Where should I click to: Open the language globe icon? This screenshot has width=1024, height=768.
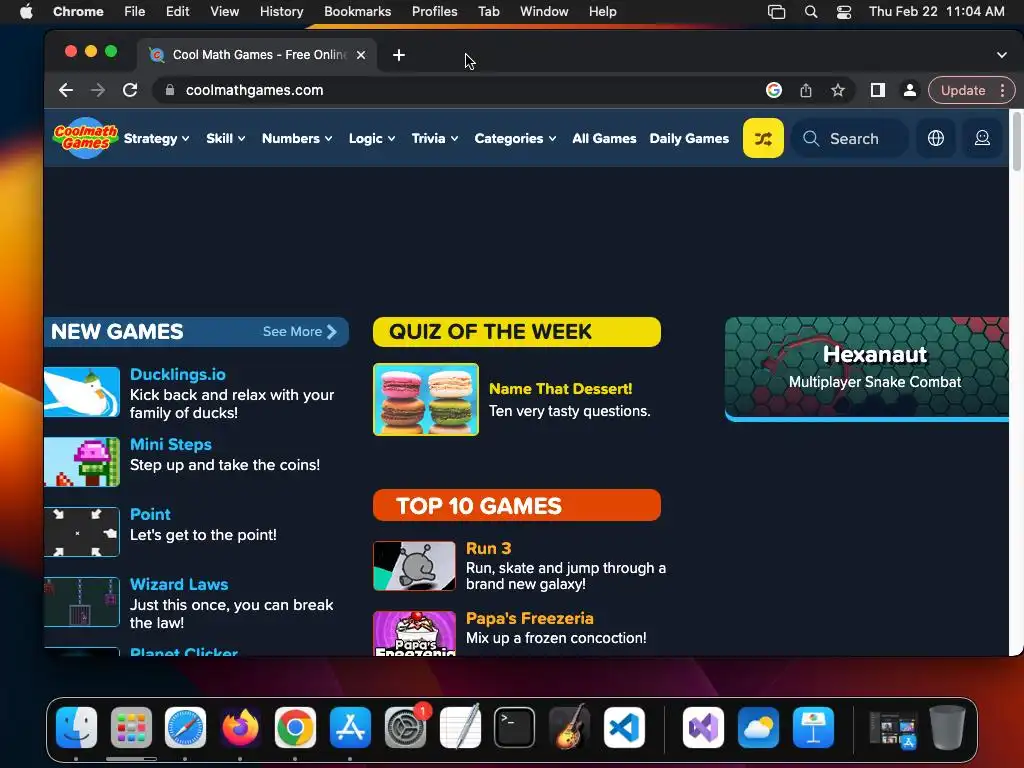pos(936,138)
